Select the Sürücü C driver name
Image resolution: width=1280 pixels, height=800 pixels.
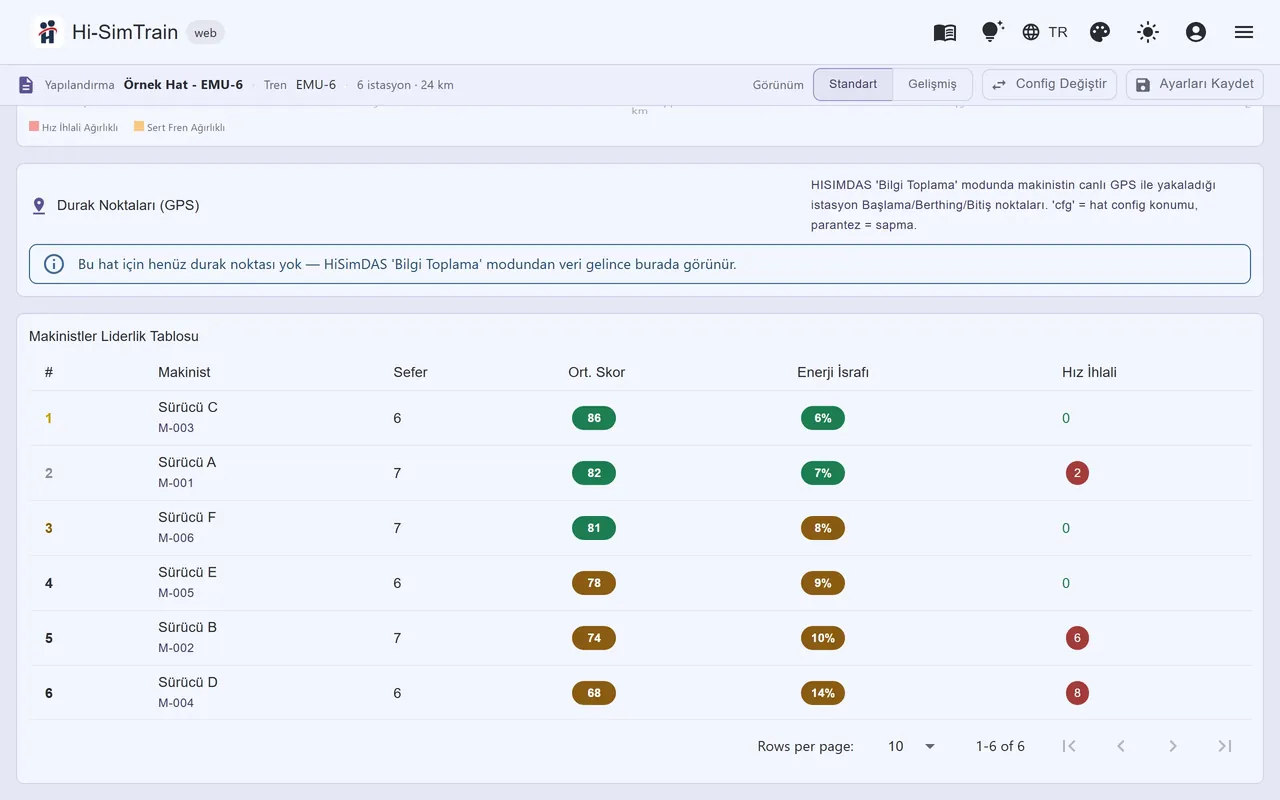188,407
